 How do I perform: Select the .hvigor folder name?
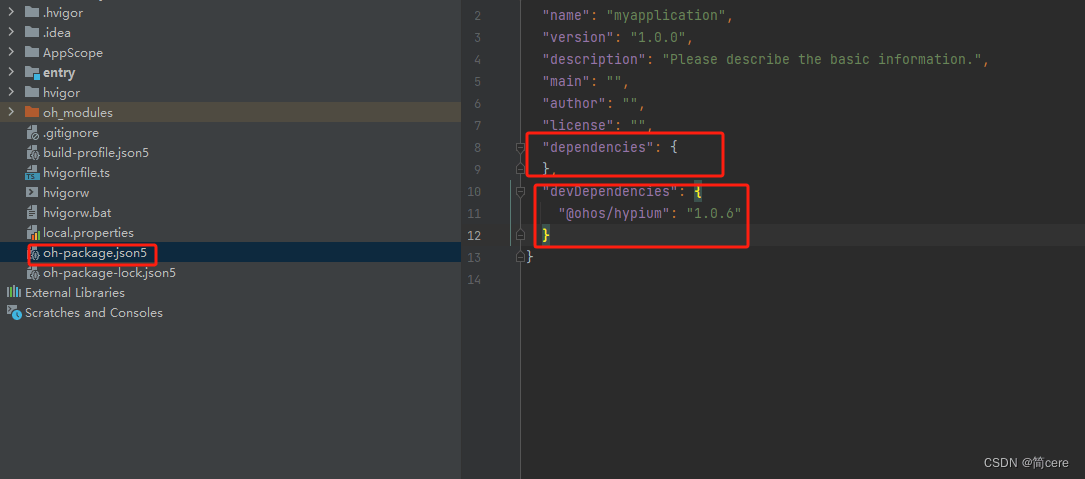tap(63, 12)
